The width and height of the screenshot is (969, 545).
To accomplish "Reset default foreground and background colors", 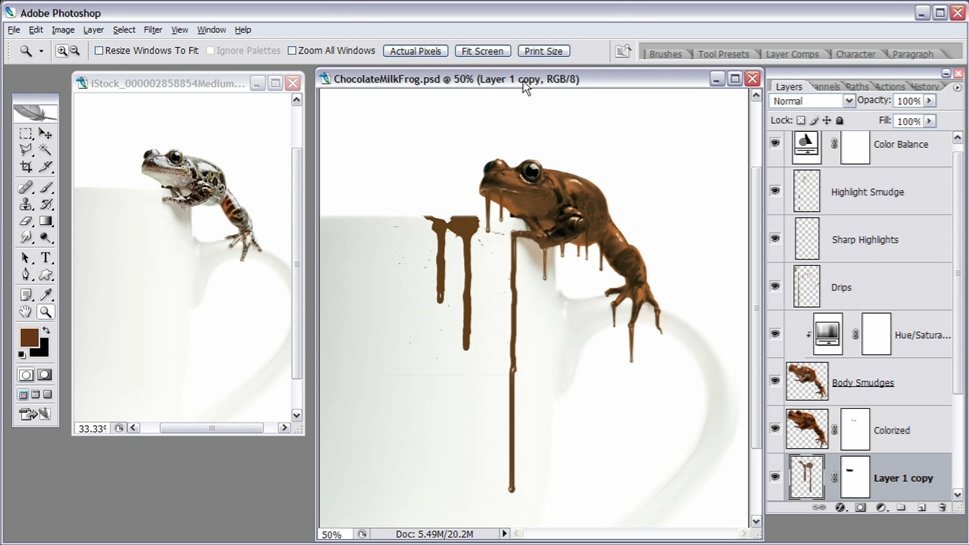I will [22, 355].
